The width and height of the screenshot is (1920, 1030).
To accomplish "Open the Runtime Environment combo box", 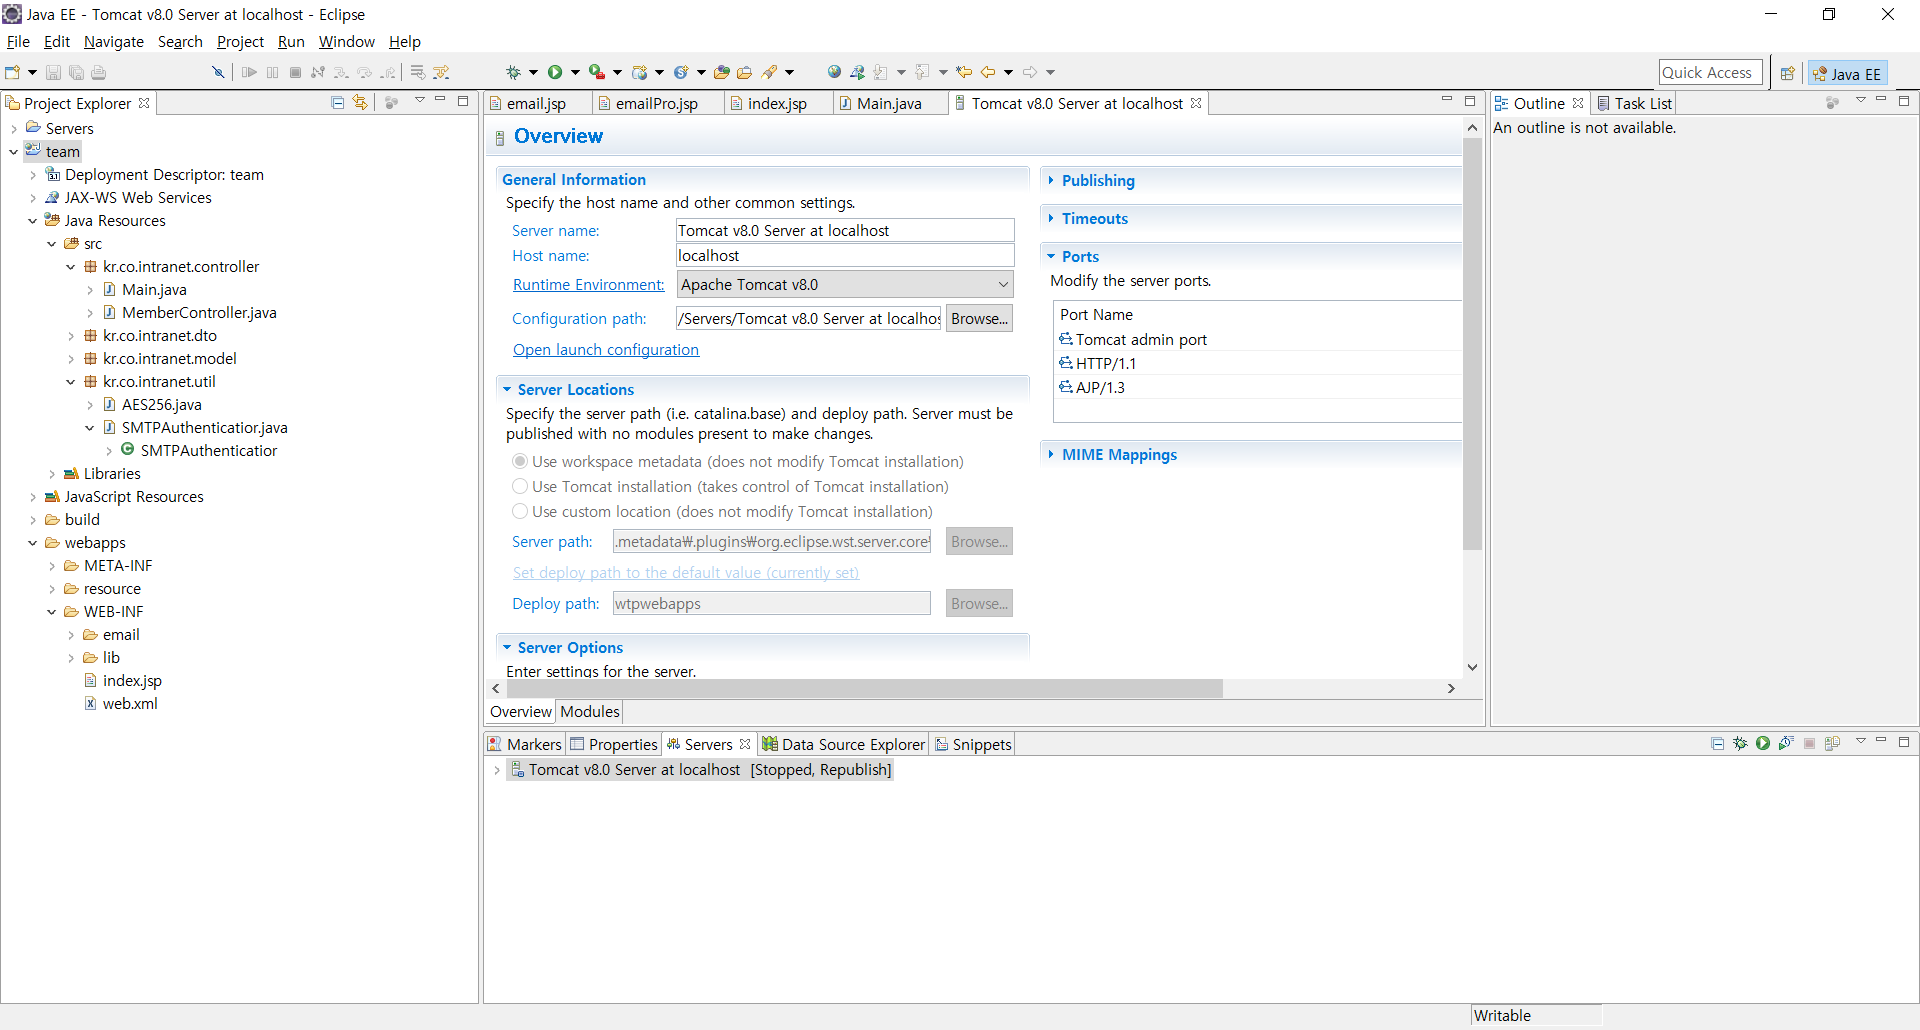I will pyautogui.click(x=845, y=285).
